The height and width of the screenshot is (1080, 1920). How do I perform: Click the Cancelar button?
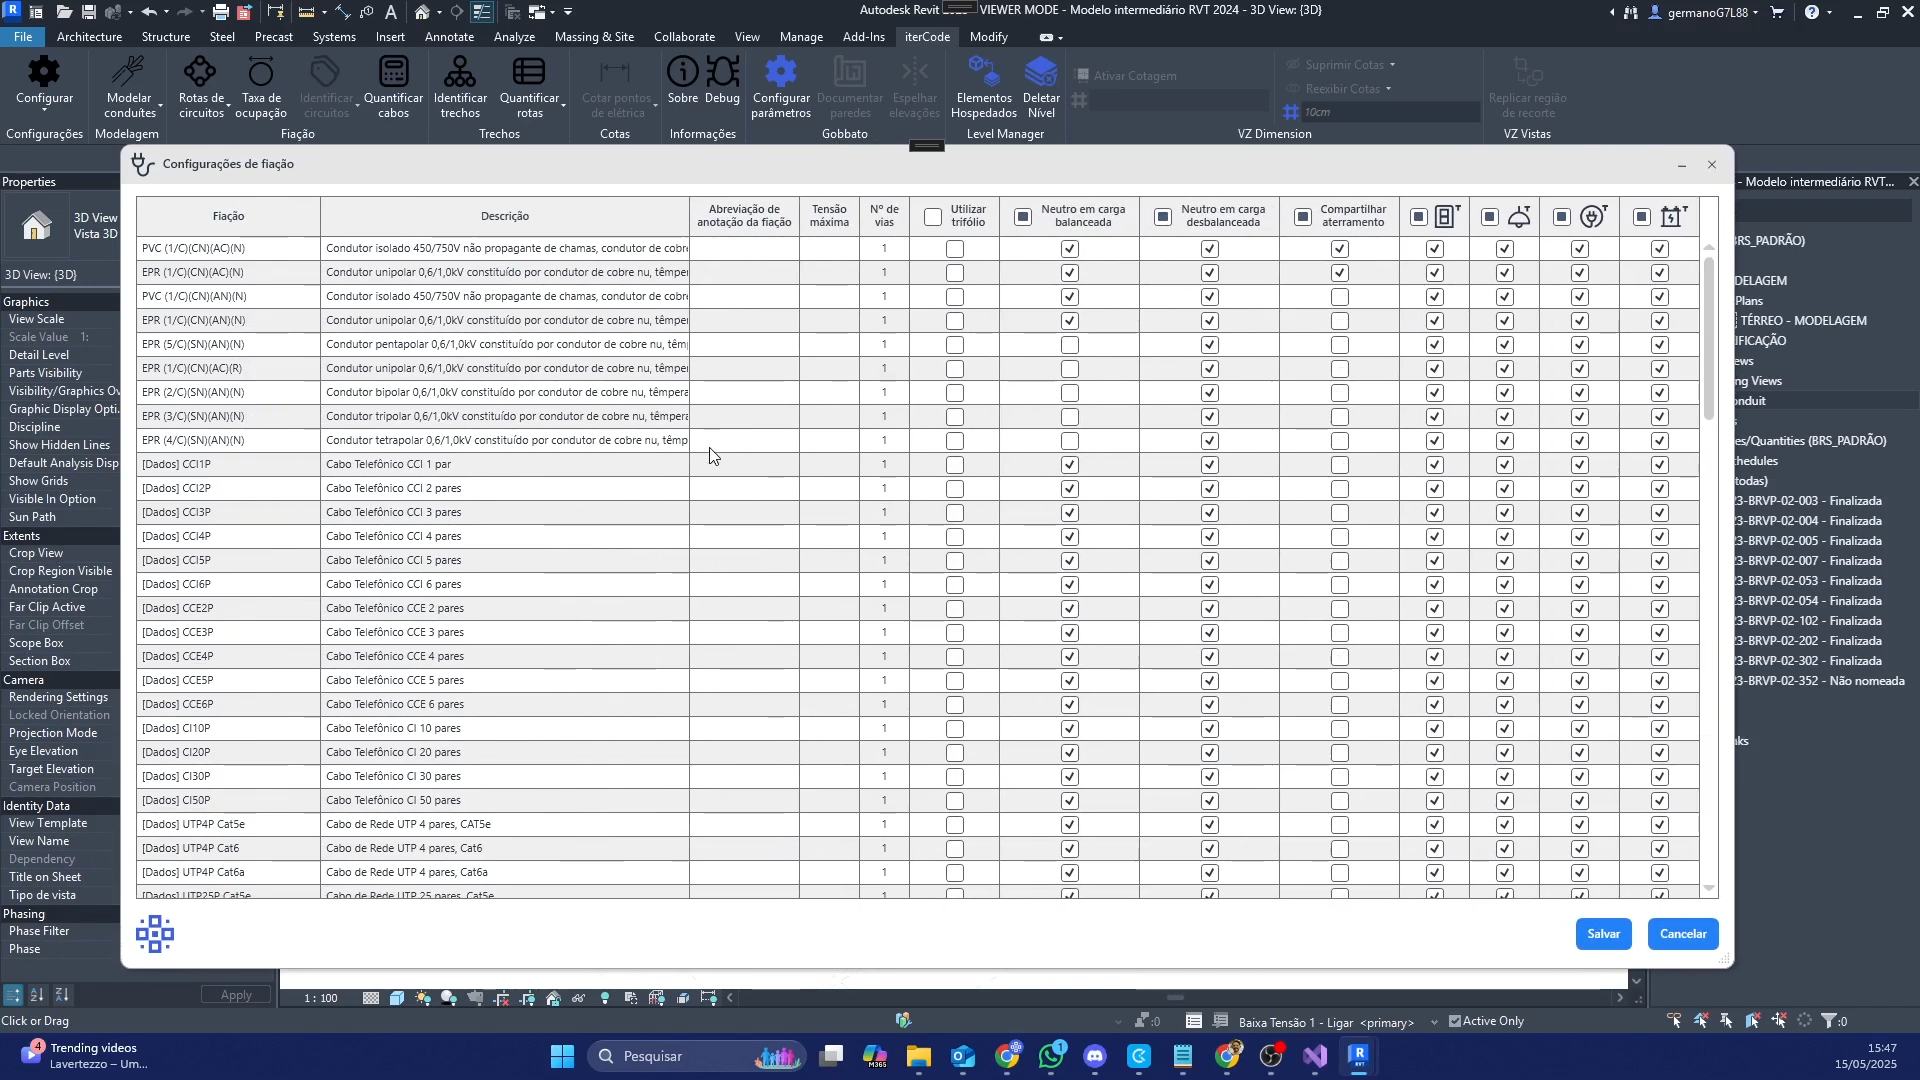[x=1683, y=934]
